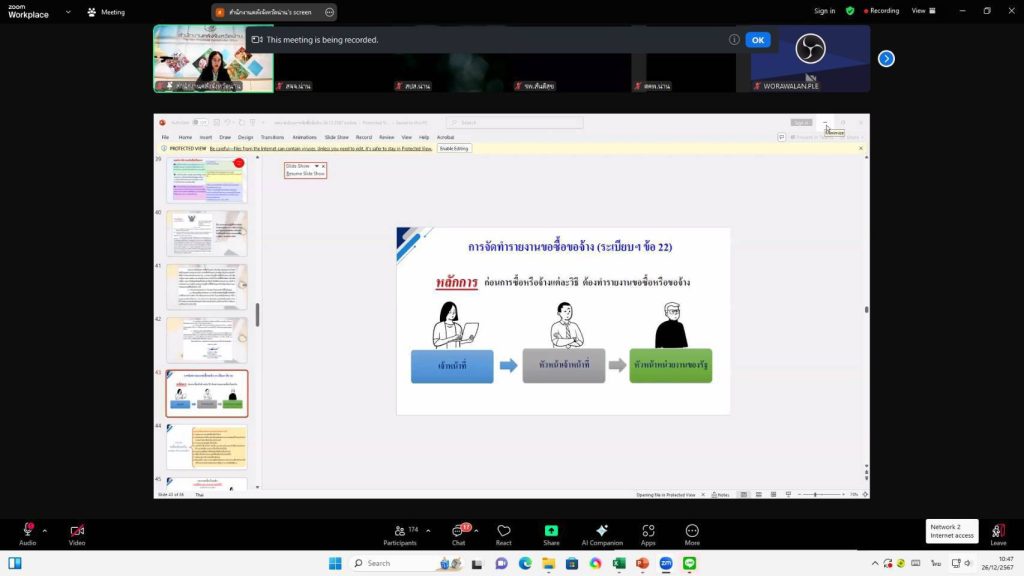
Task: Open the Apps menu in Zoom
Action: tap(648, 530)
